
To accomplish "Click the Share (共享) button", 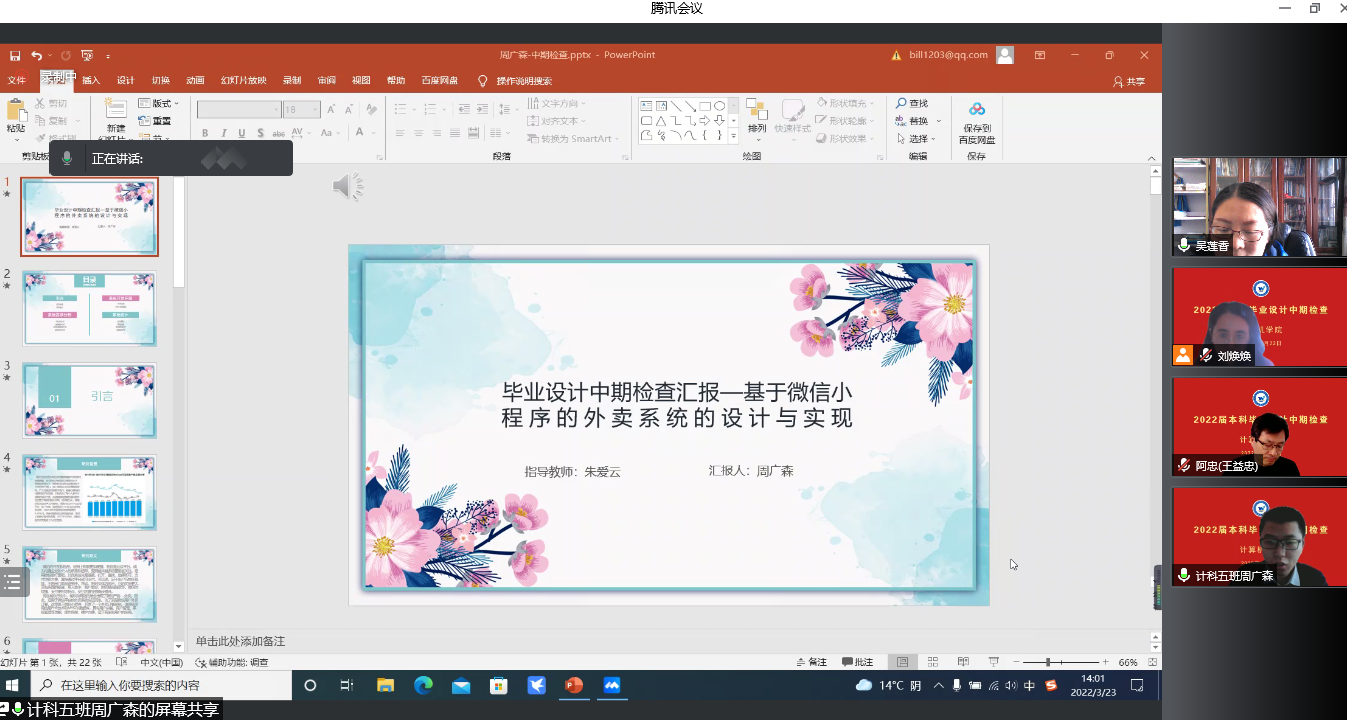I will click(1129, 81).
